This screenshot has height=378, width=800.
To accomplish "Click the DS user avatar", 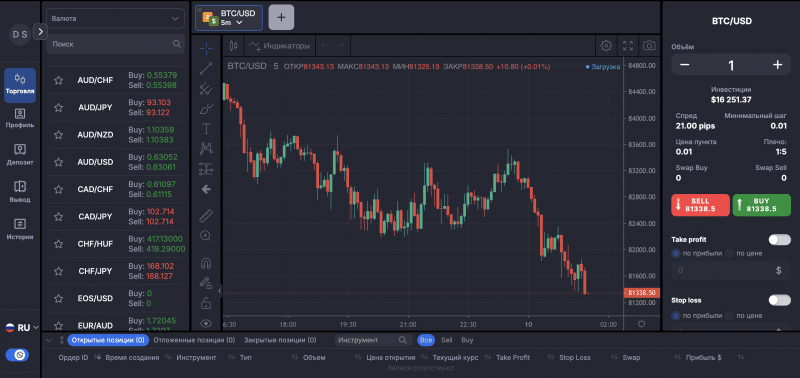I will 20,35.
